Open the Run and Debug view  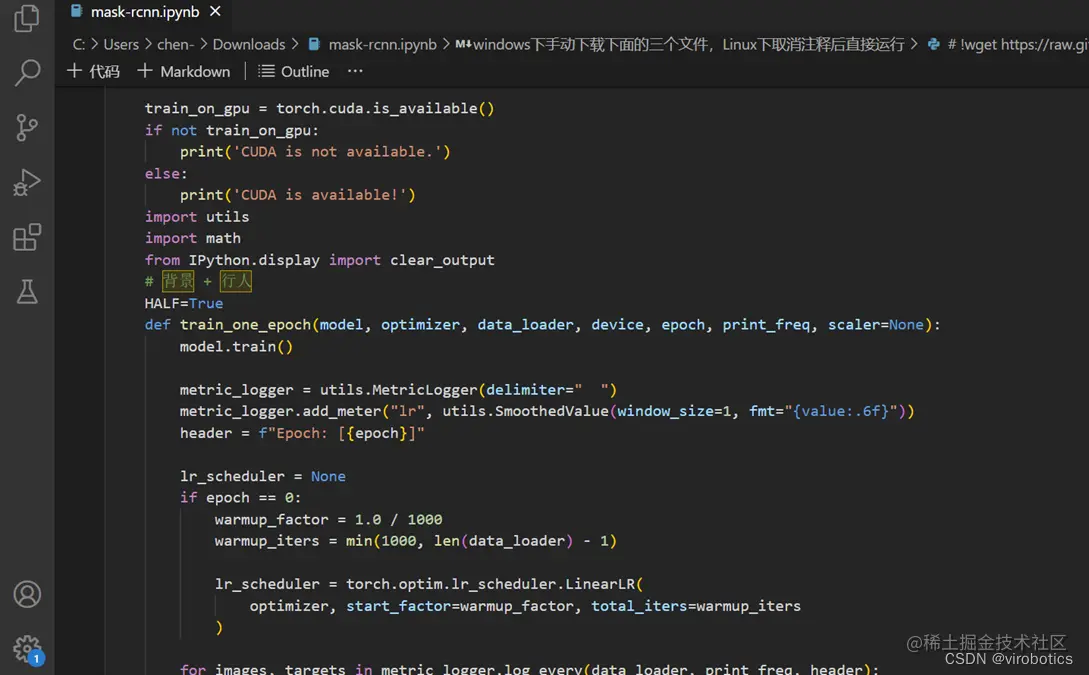[x=26, y=183]
